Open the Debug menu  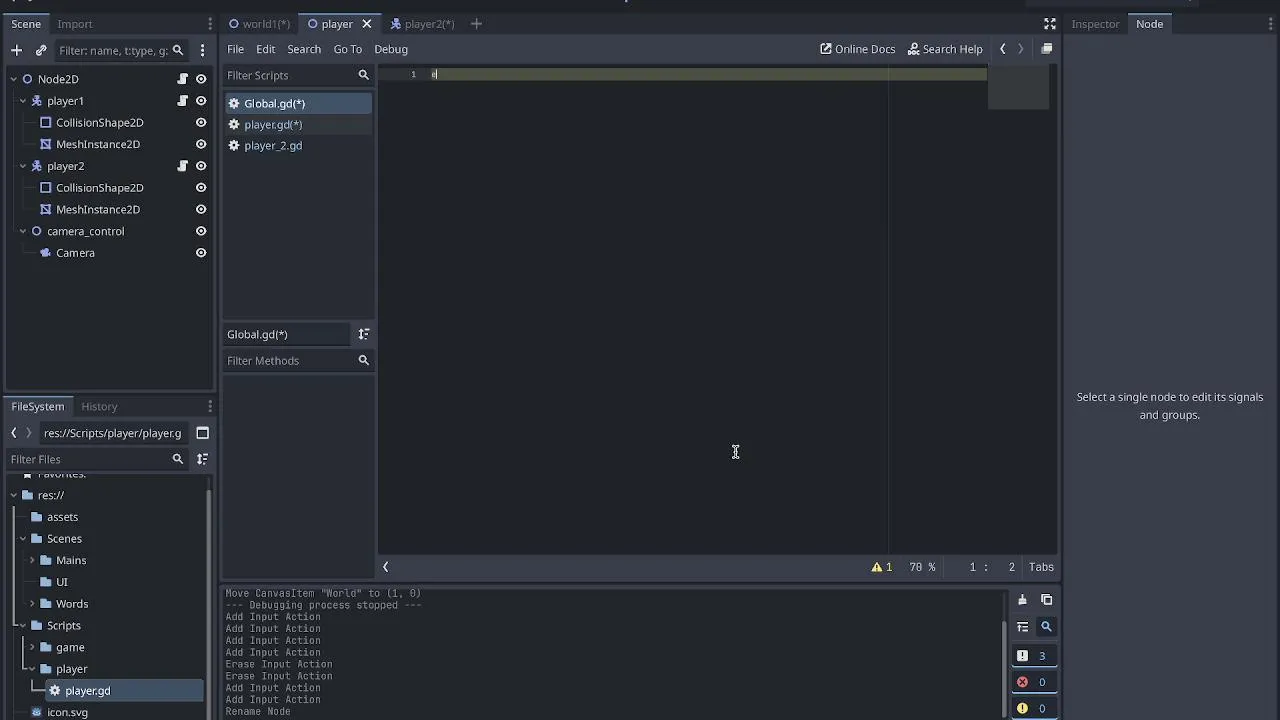click(x=391, y=49)
